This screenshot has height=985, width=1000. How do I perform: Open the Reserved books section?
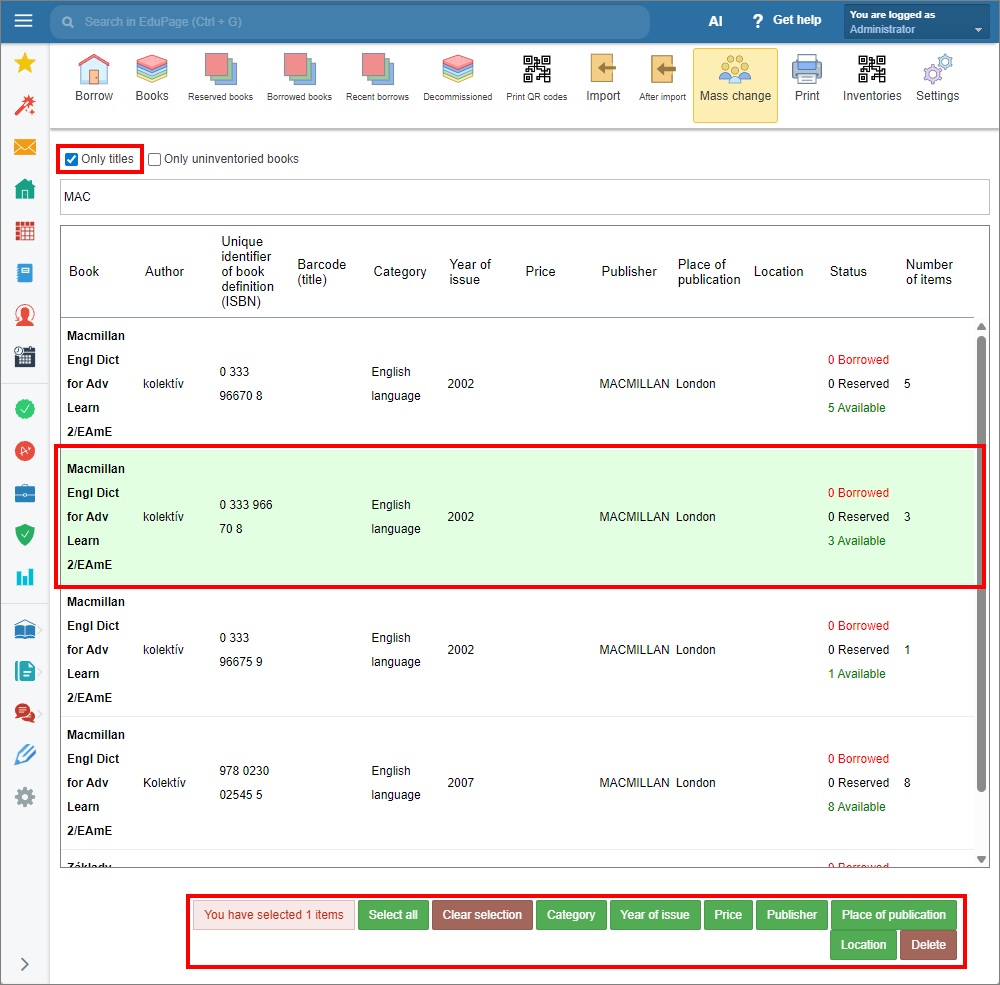click(220, 78)
